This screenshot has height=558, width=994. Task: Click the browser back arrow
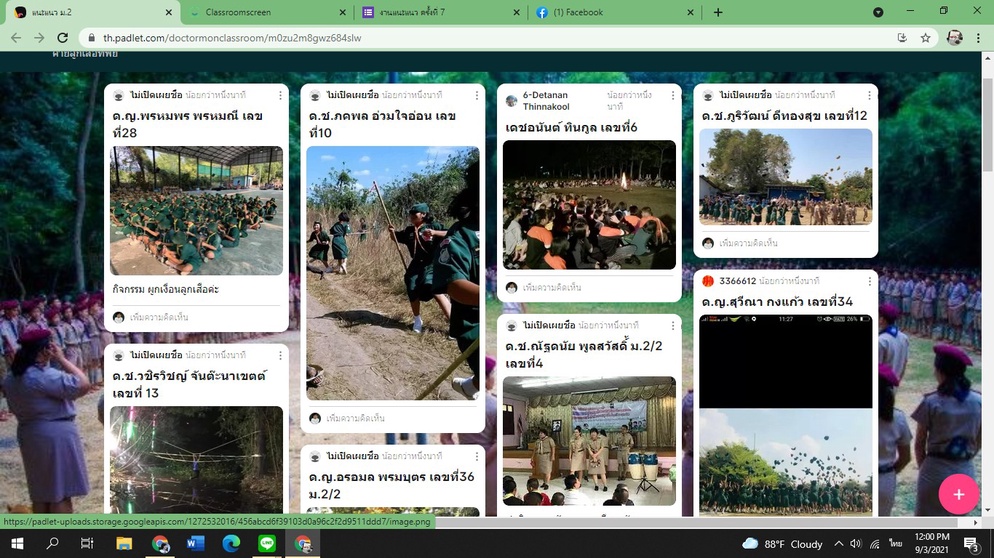pos(16,38)
